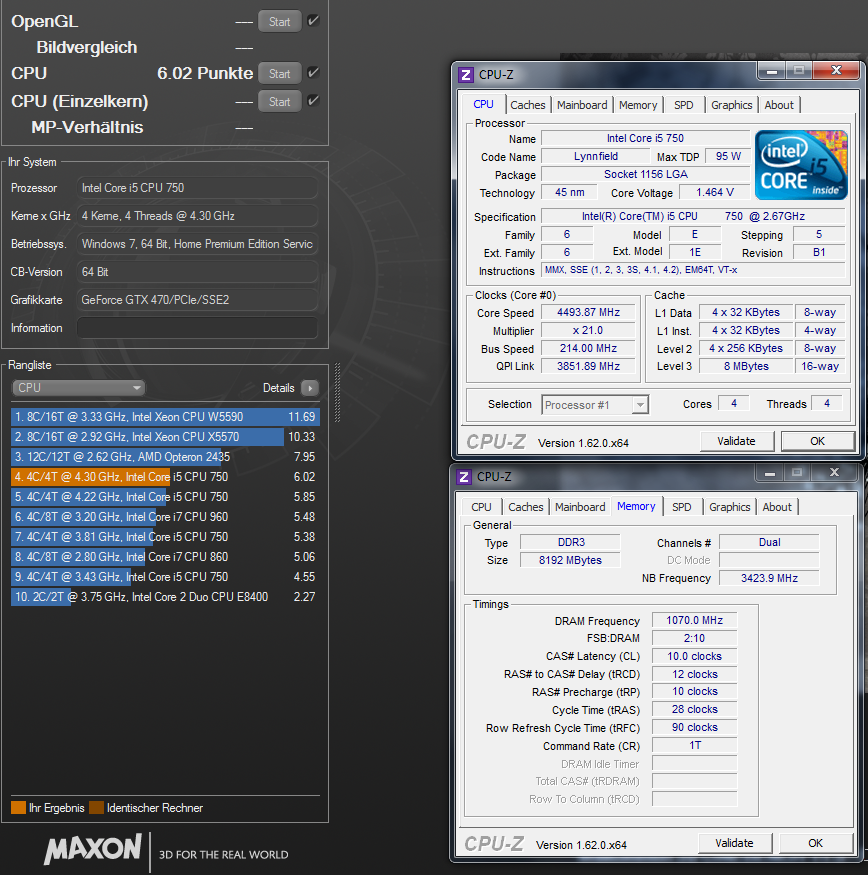Start the CPU (Einzelkern) test
Viewport: 868px width, 875px height.
coord(280,102)
